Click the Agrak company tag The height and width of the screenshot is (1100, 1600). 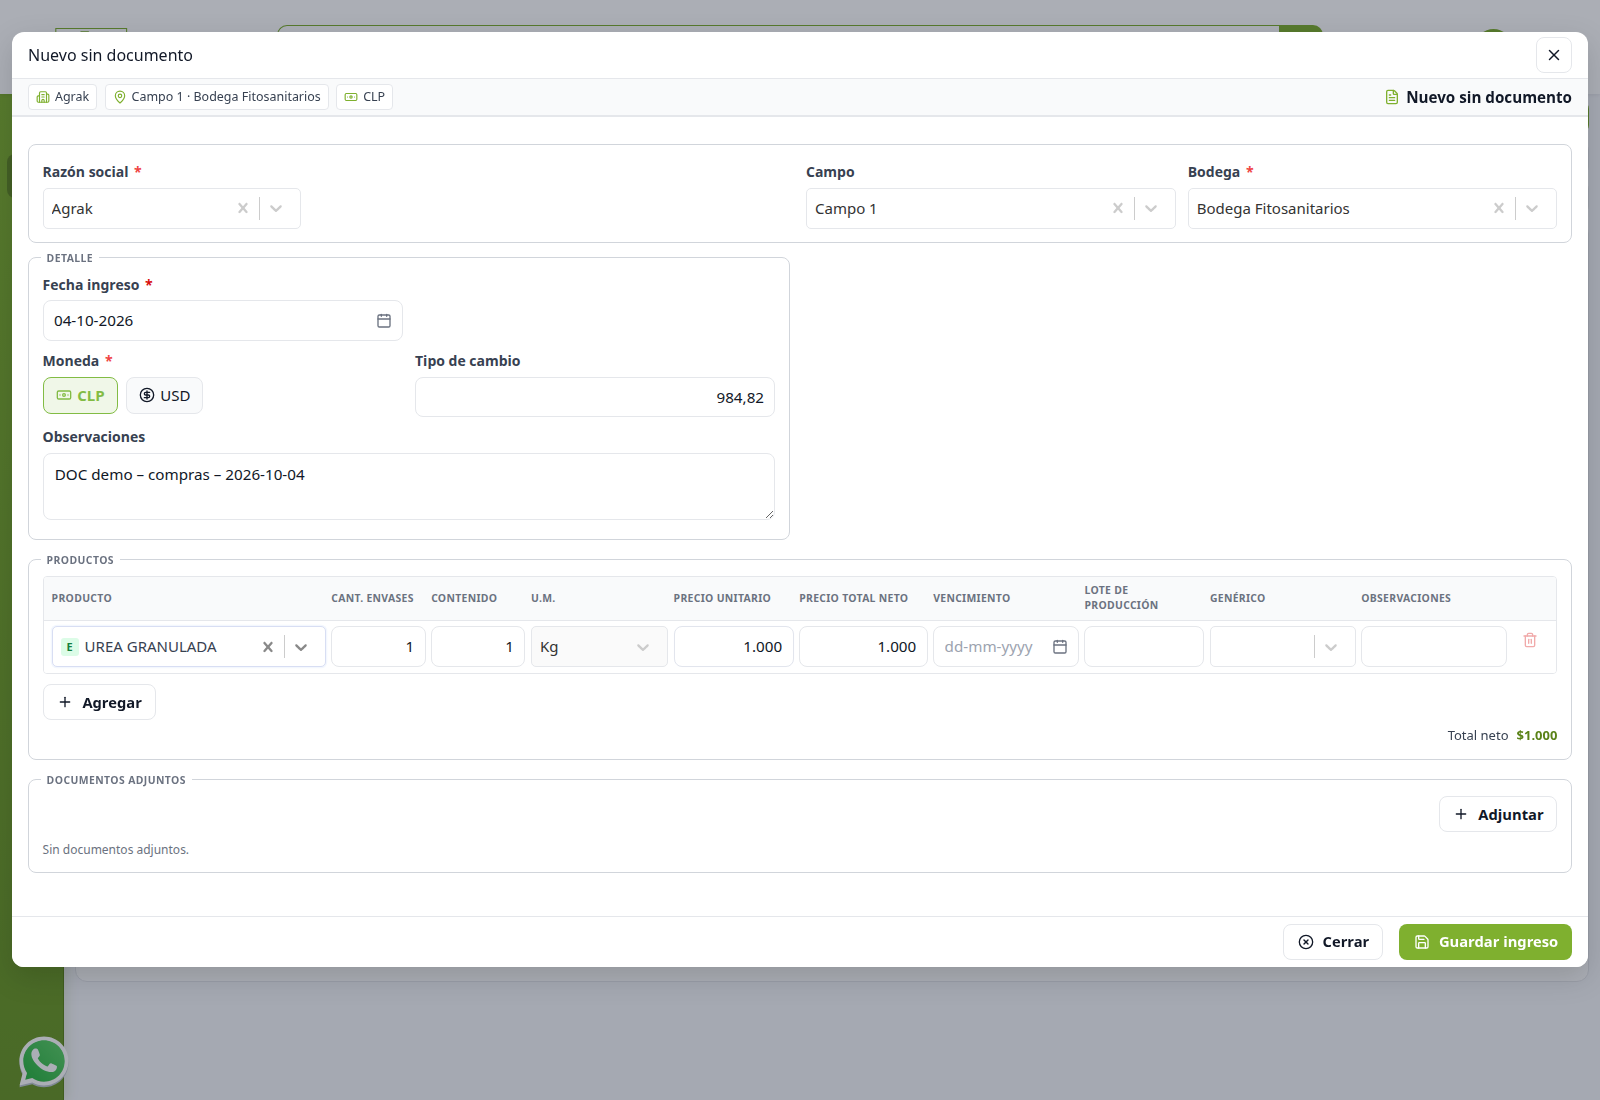click(63, 97)
